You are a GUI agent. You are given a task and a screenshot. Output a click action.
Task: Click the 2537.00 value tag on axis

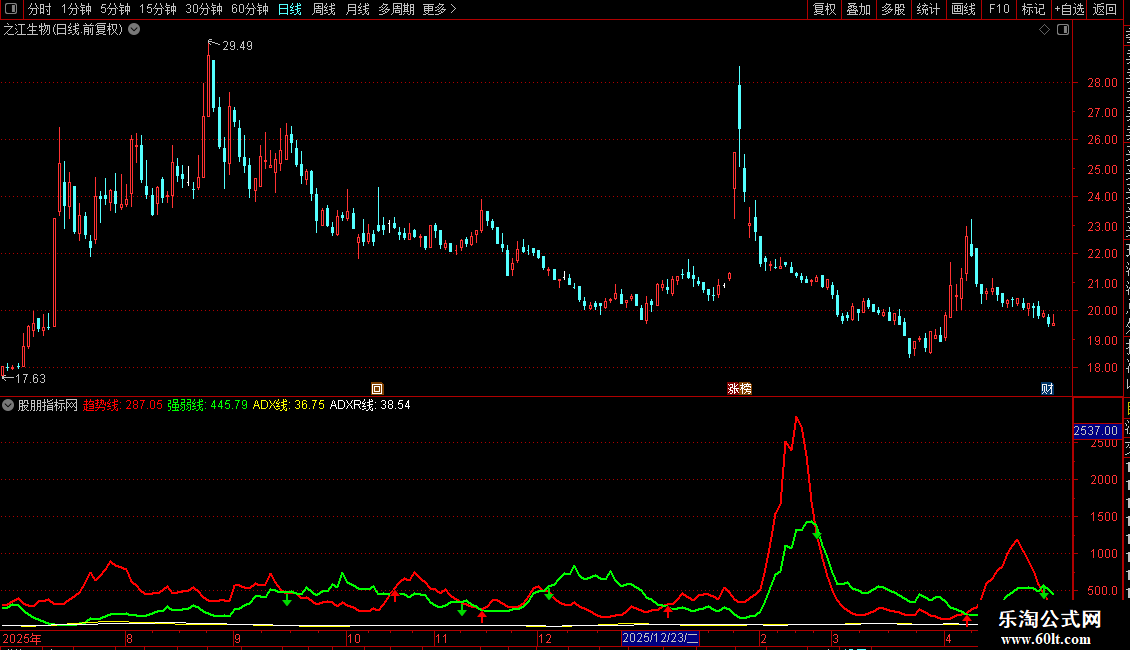pos(1095,431)
